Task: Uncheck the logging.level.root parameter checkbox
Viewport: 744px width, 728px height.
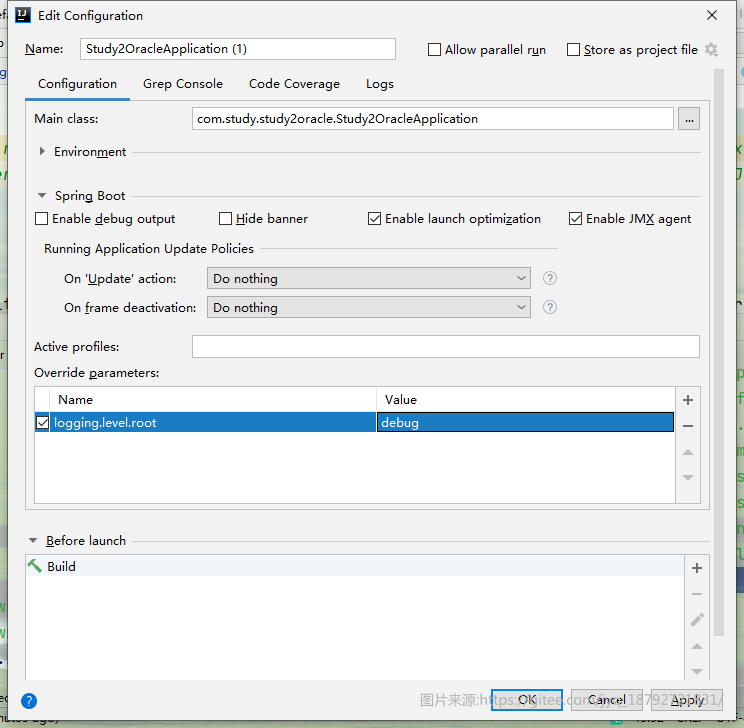Action: click(42, 422)
